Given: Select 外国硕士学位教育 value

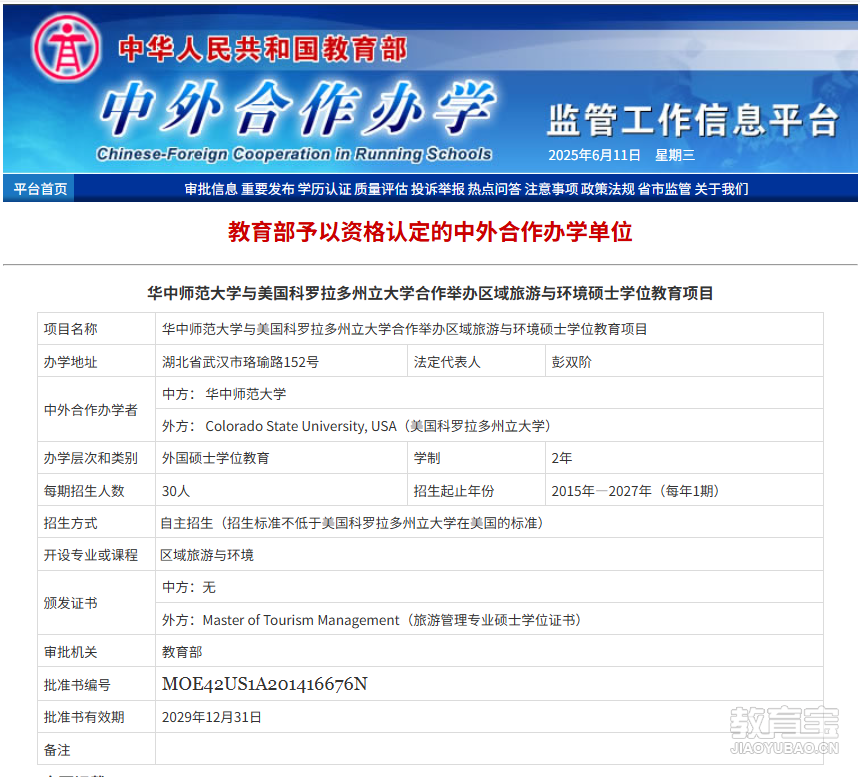Looking at the screenshot, I should 216,458.
